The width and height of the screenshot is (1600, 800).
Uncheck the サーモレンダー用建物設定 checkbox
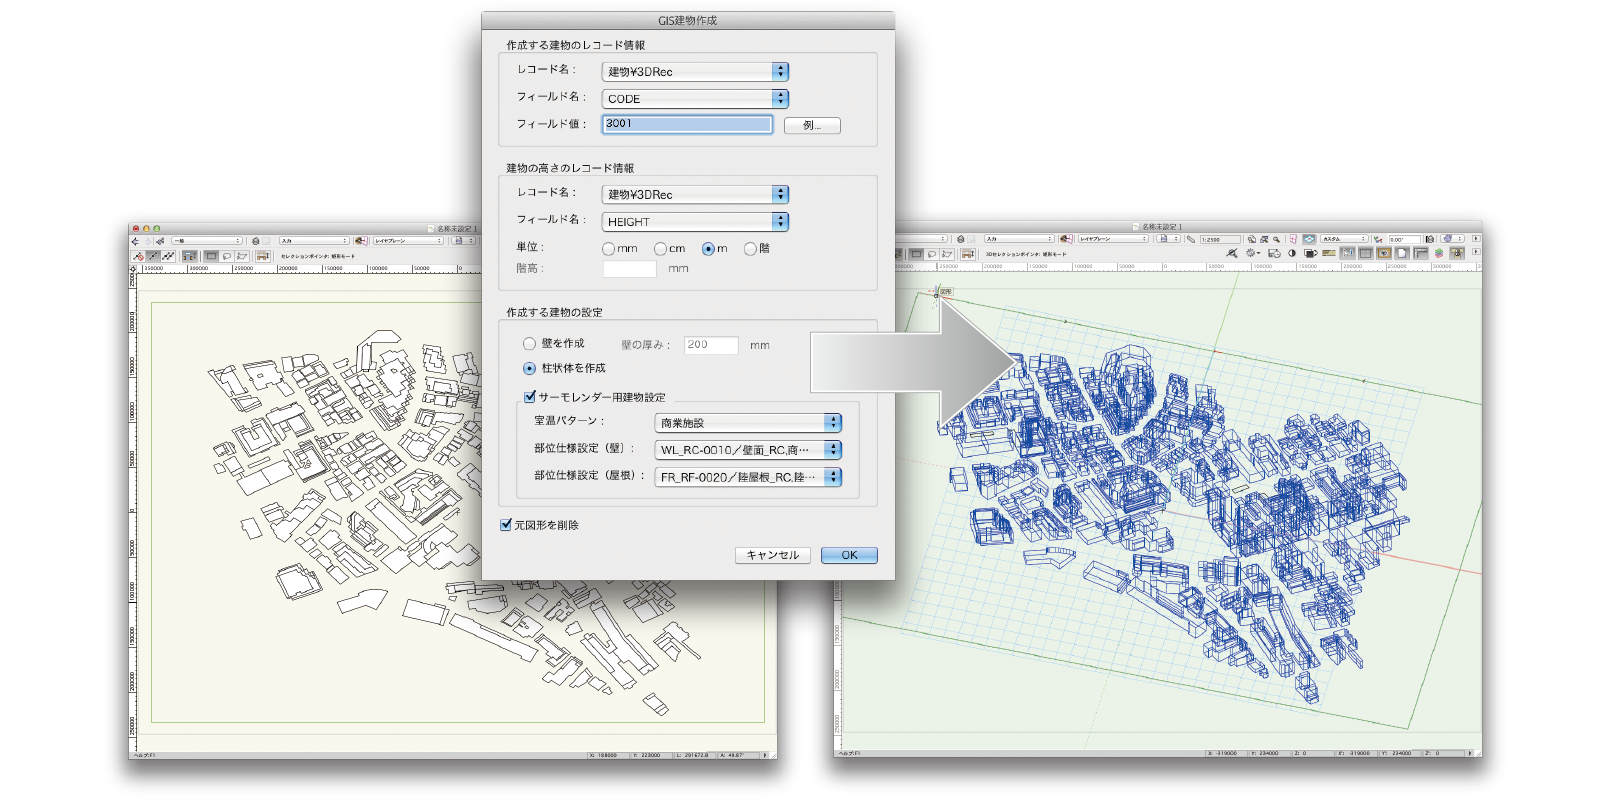coord(530,397)
